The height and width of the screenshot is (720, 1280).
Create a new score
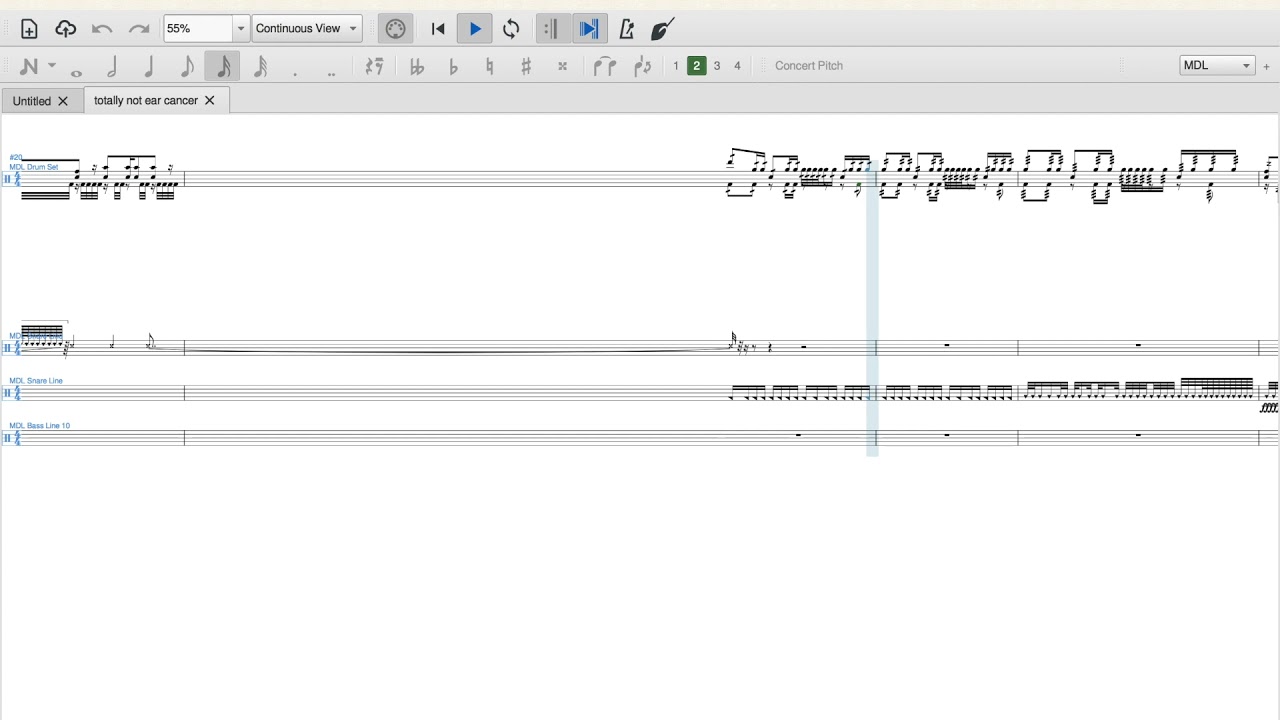(29, 29)
